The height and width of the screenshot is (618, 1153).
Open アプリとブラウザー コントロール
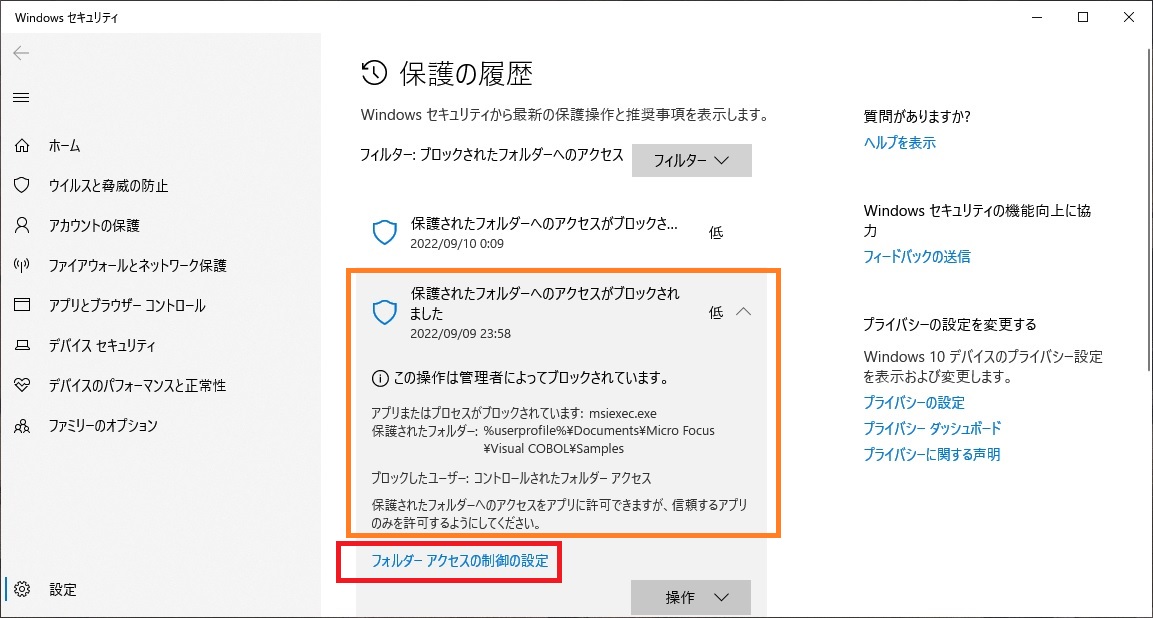[x=126, y=305]
